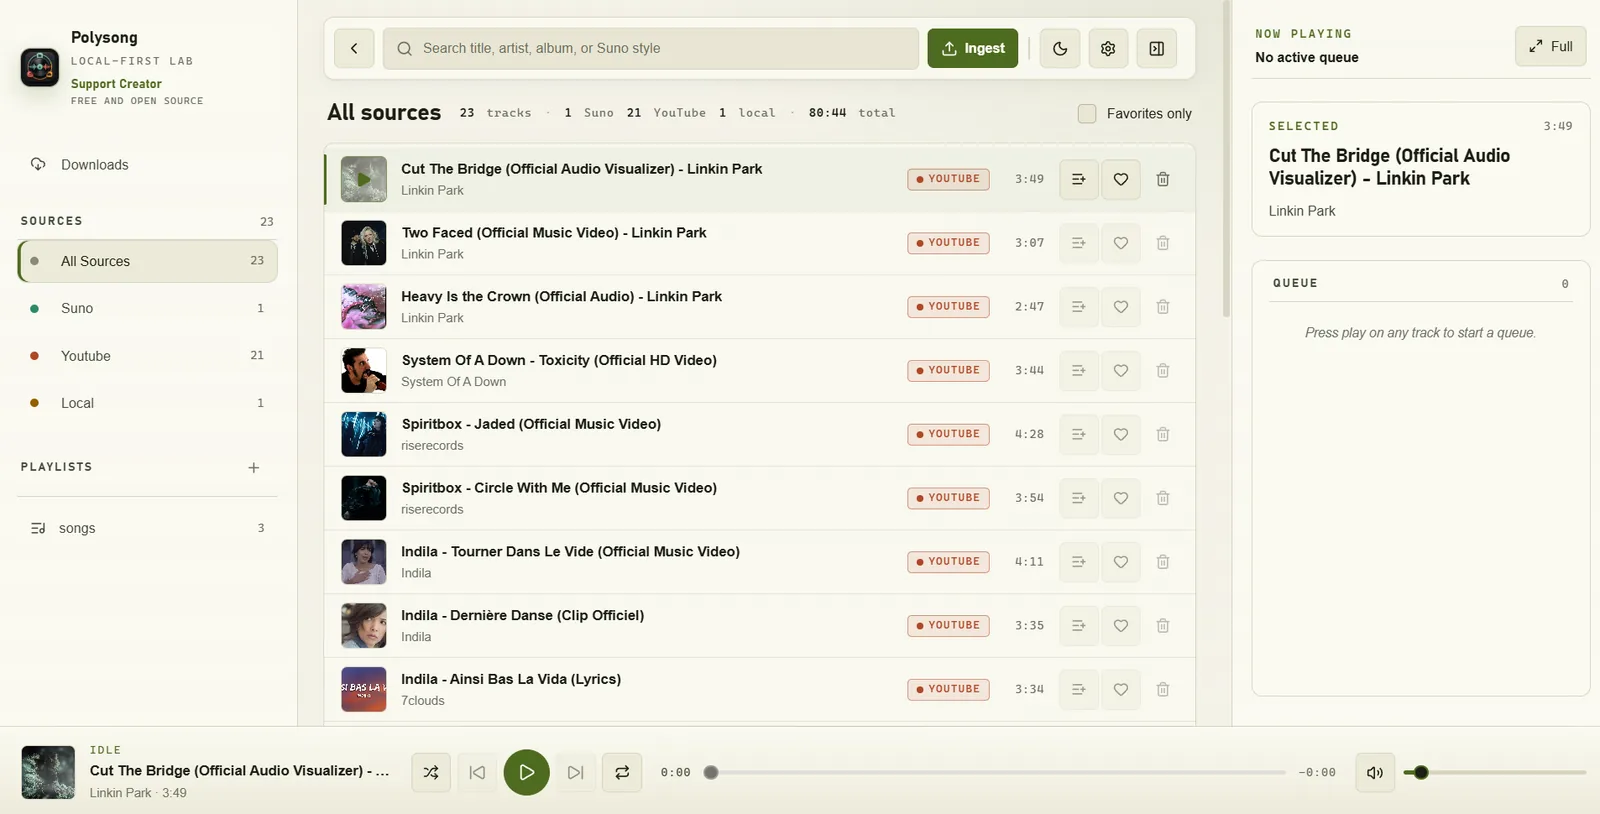Select the Local source filter
Screen dimensions: 1600x814
[x=147, y=403]
